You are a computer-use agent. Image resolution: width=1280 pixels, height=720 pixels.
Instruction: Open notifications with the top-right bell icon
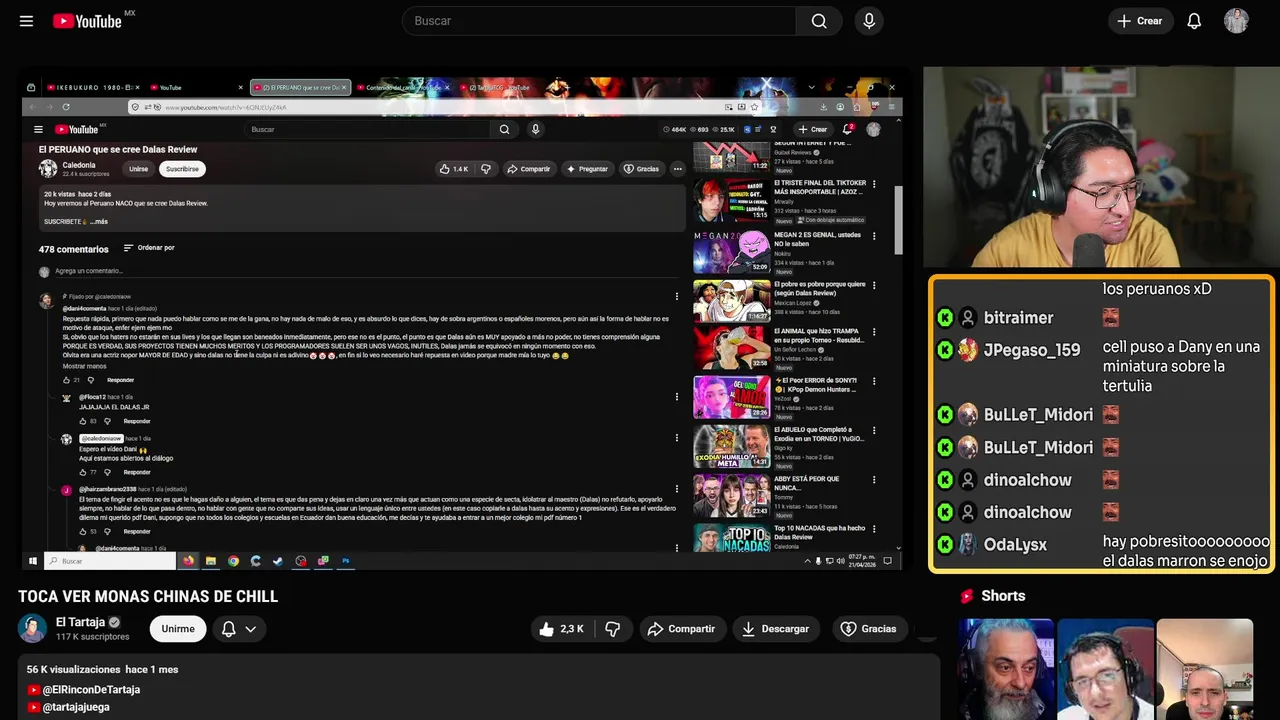1194,21
